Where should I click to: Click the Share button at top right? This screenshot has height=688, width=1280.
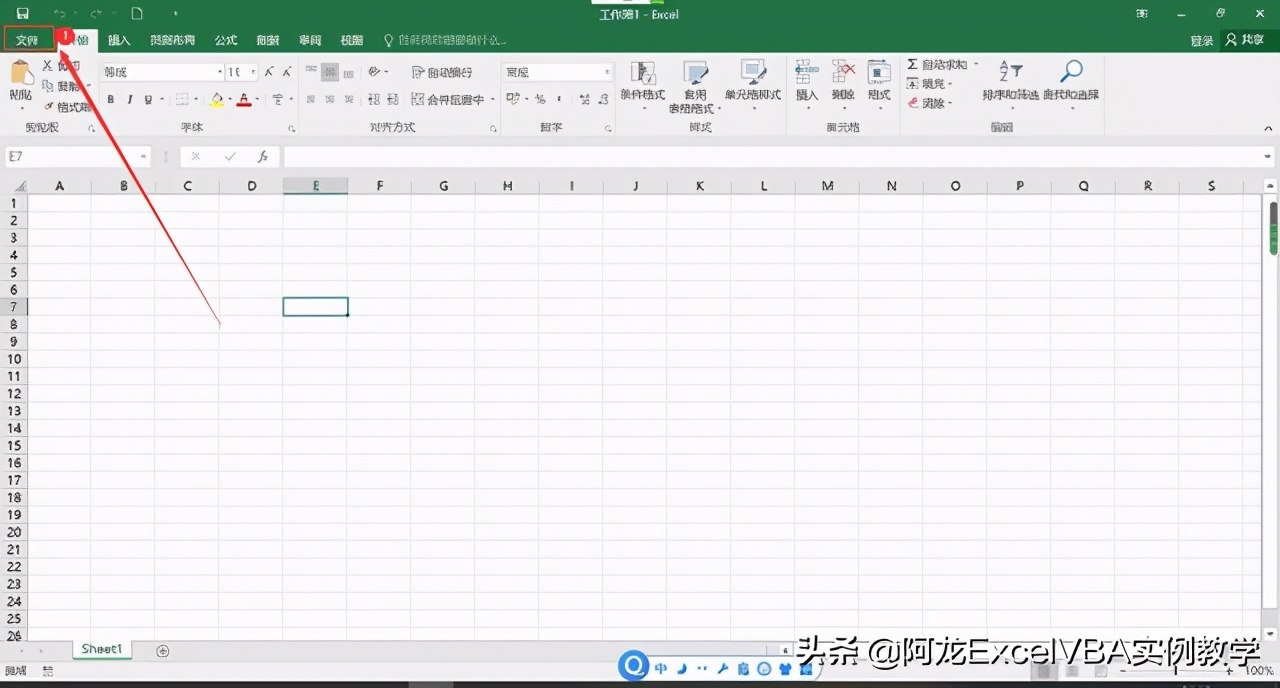pos(1245,40)
